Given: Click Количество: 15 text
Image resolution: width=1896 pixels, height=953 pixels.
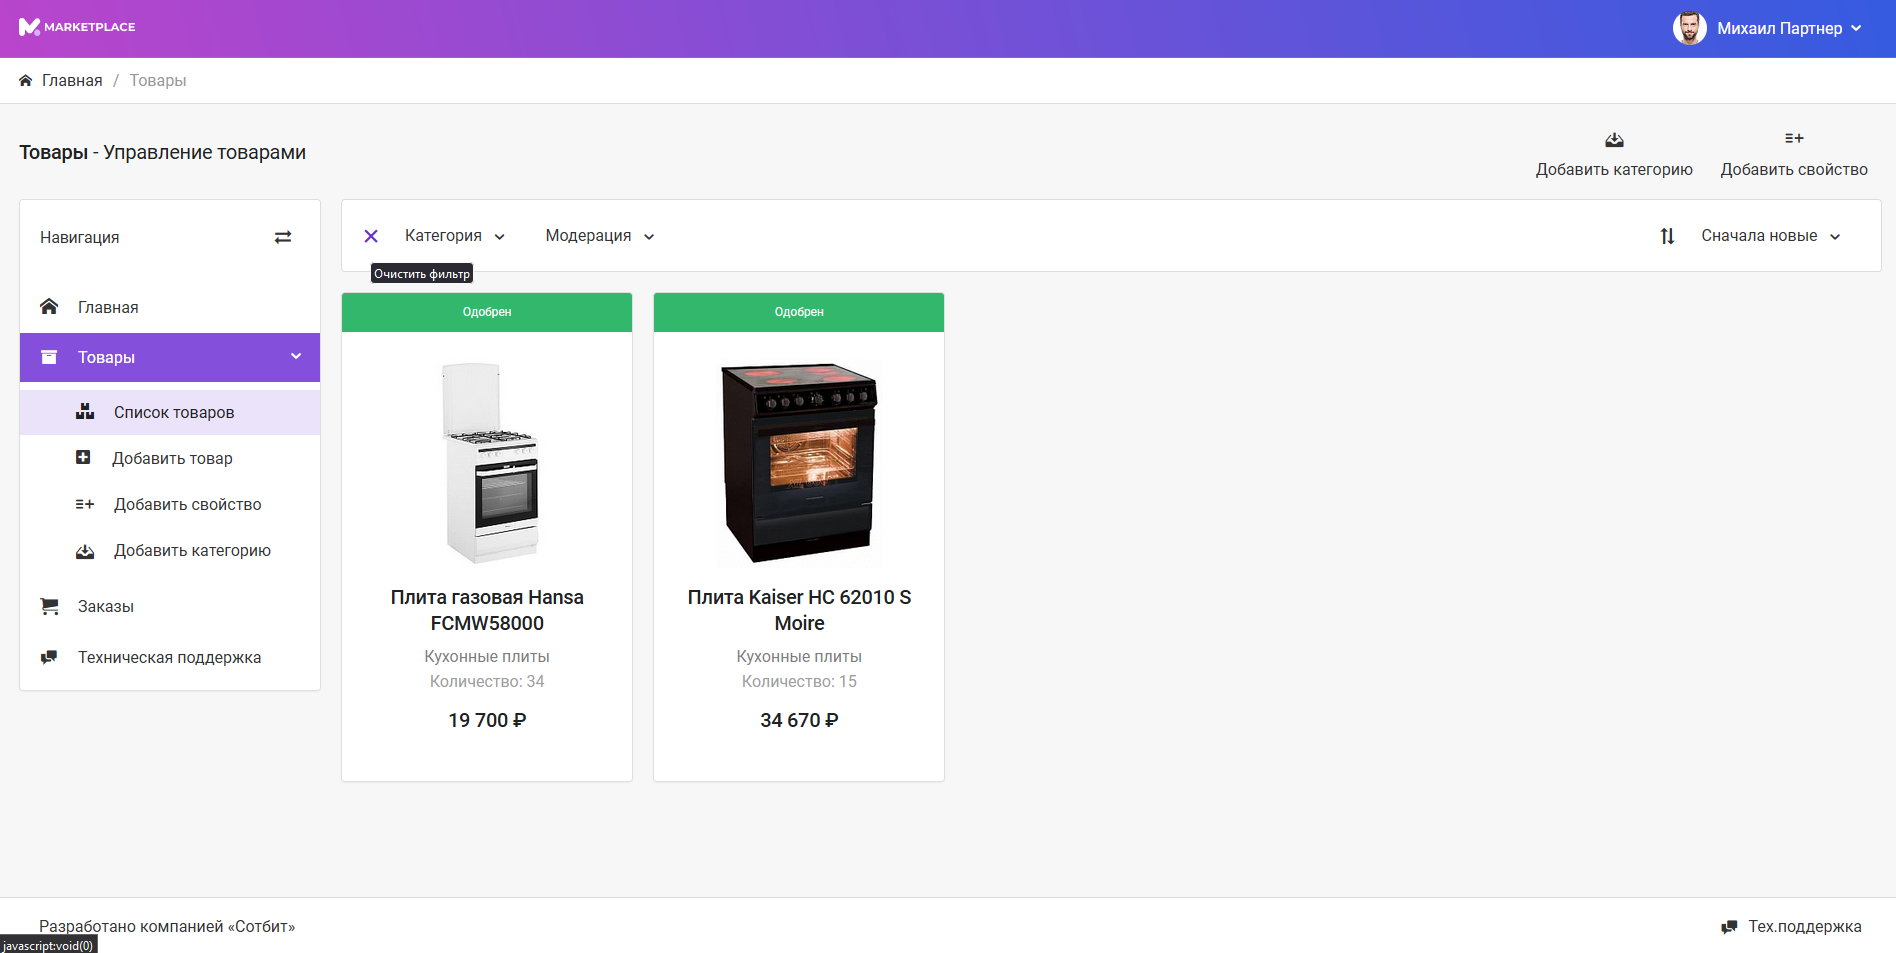Looking at the screenshot, I should pyautogui.click(x=799, y=681).
